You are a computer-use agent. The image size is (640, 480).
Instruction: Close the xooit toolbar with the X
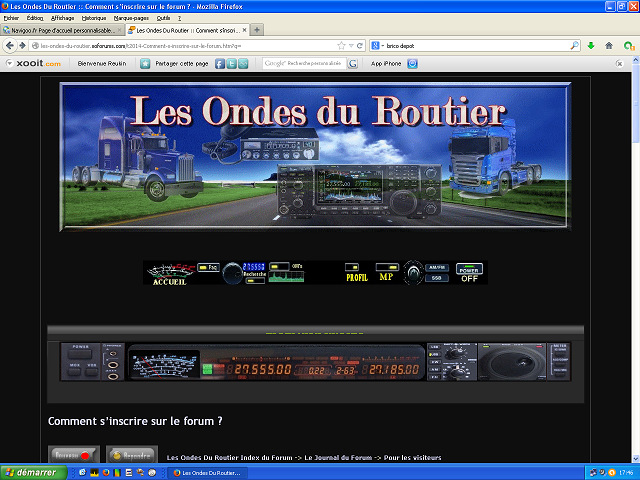tap(619, 64)
